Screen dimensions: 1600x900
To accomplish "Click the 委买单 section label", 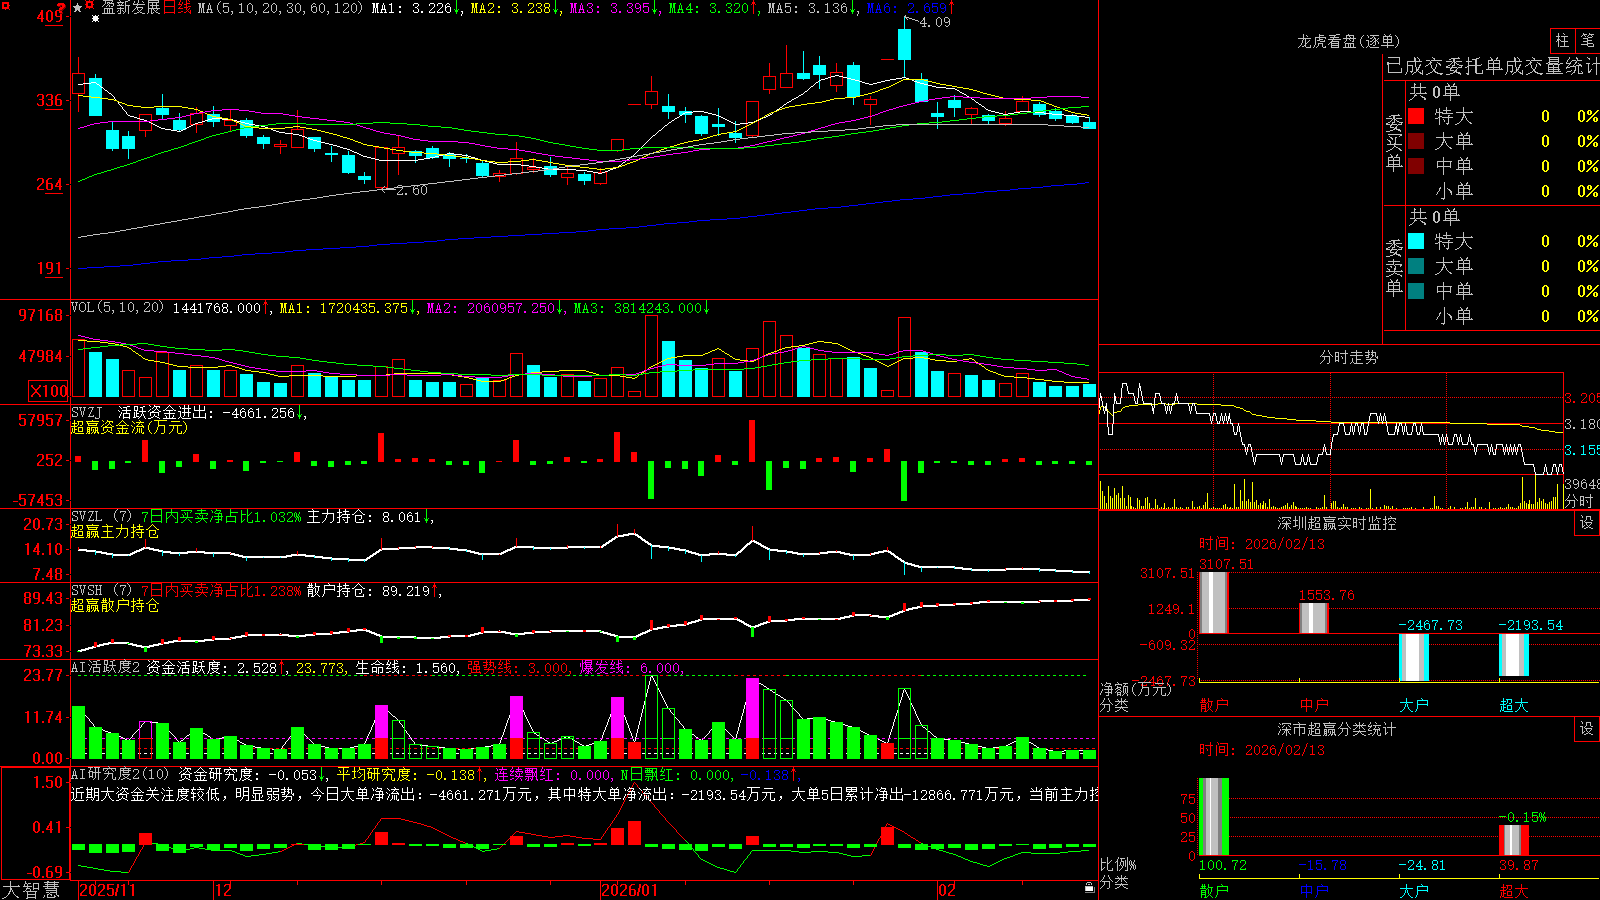I will coord(1394,142).
